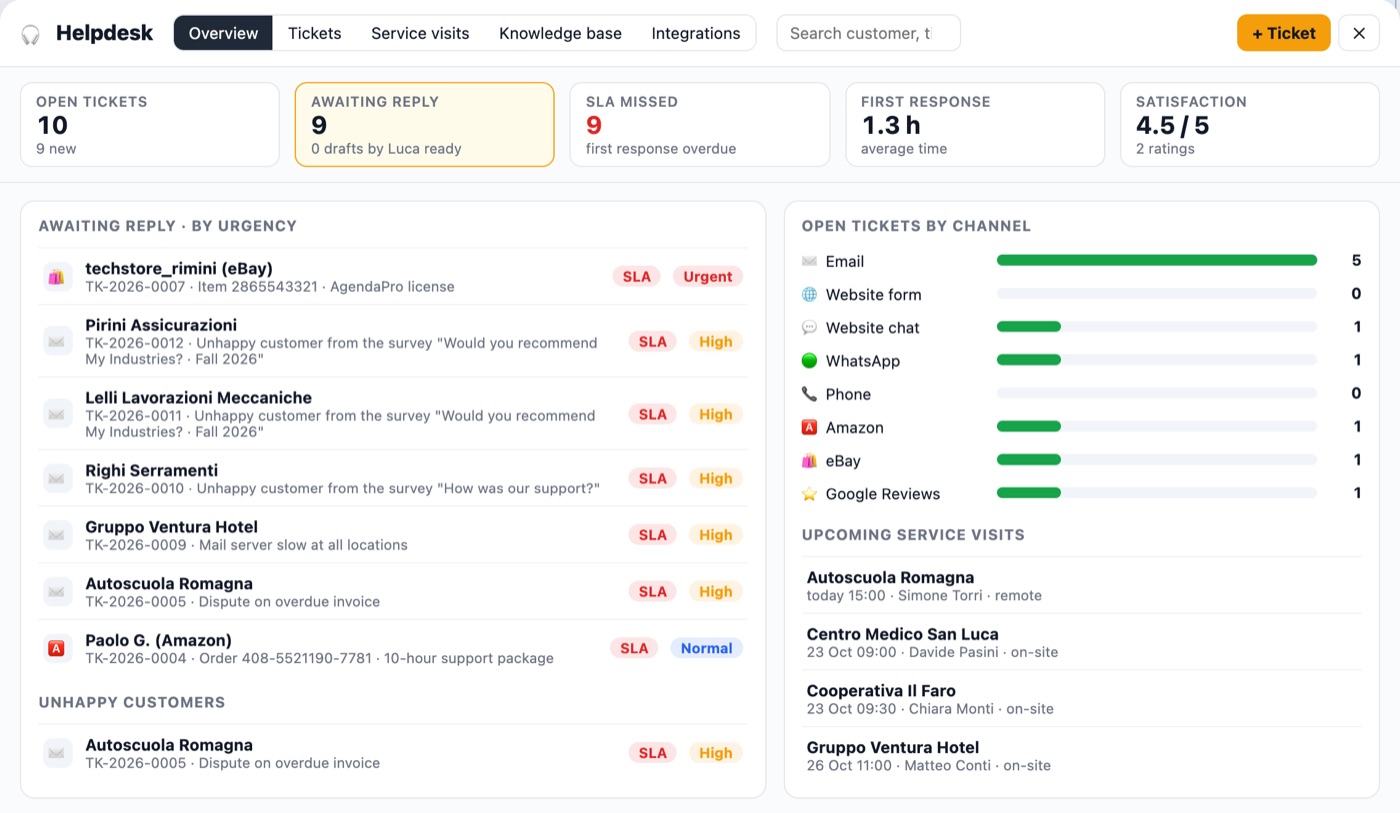
Task: Click the SLA badge on Righi Serramenti
Action: 653,478
